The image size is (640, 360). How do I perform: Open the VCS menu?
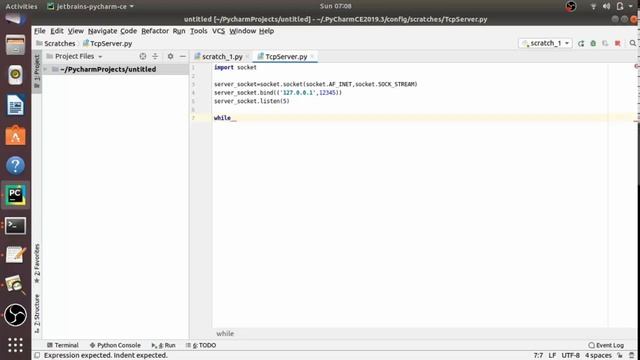coord(218,31)
